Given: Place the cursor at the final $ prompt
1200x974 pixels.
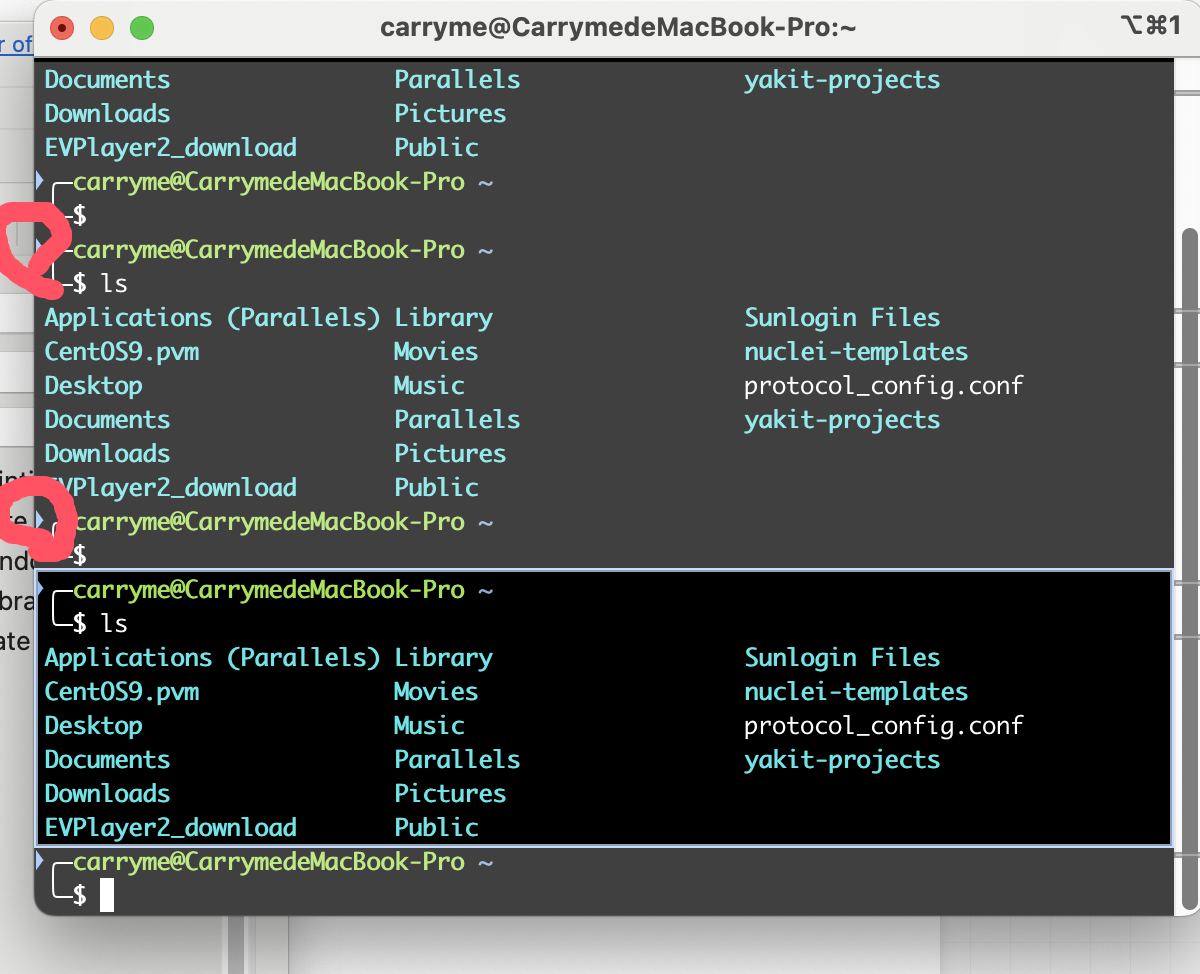Looking at the screenshot, I should coord(107,896).
